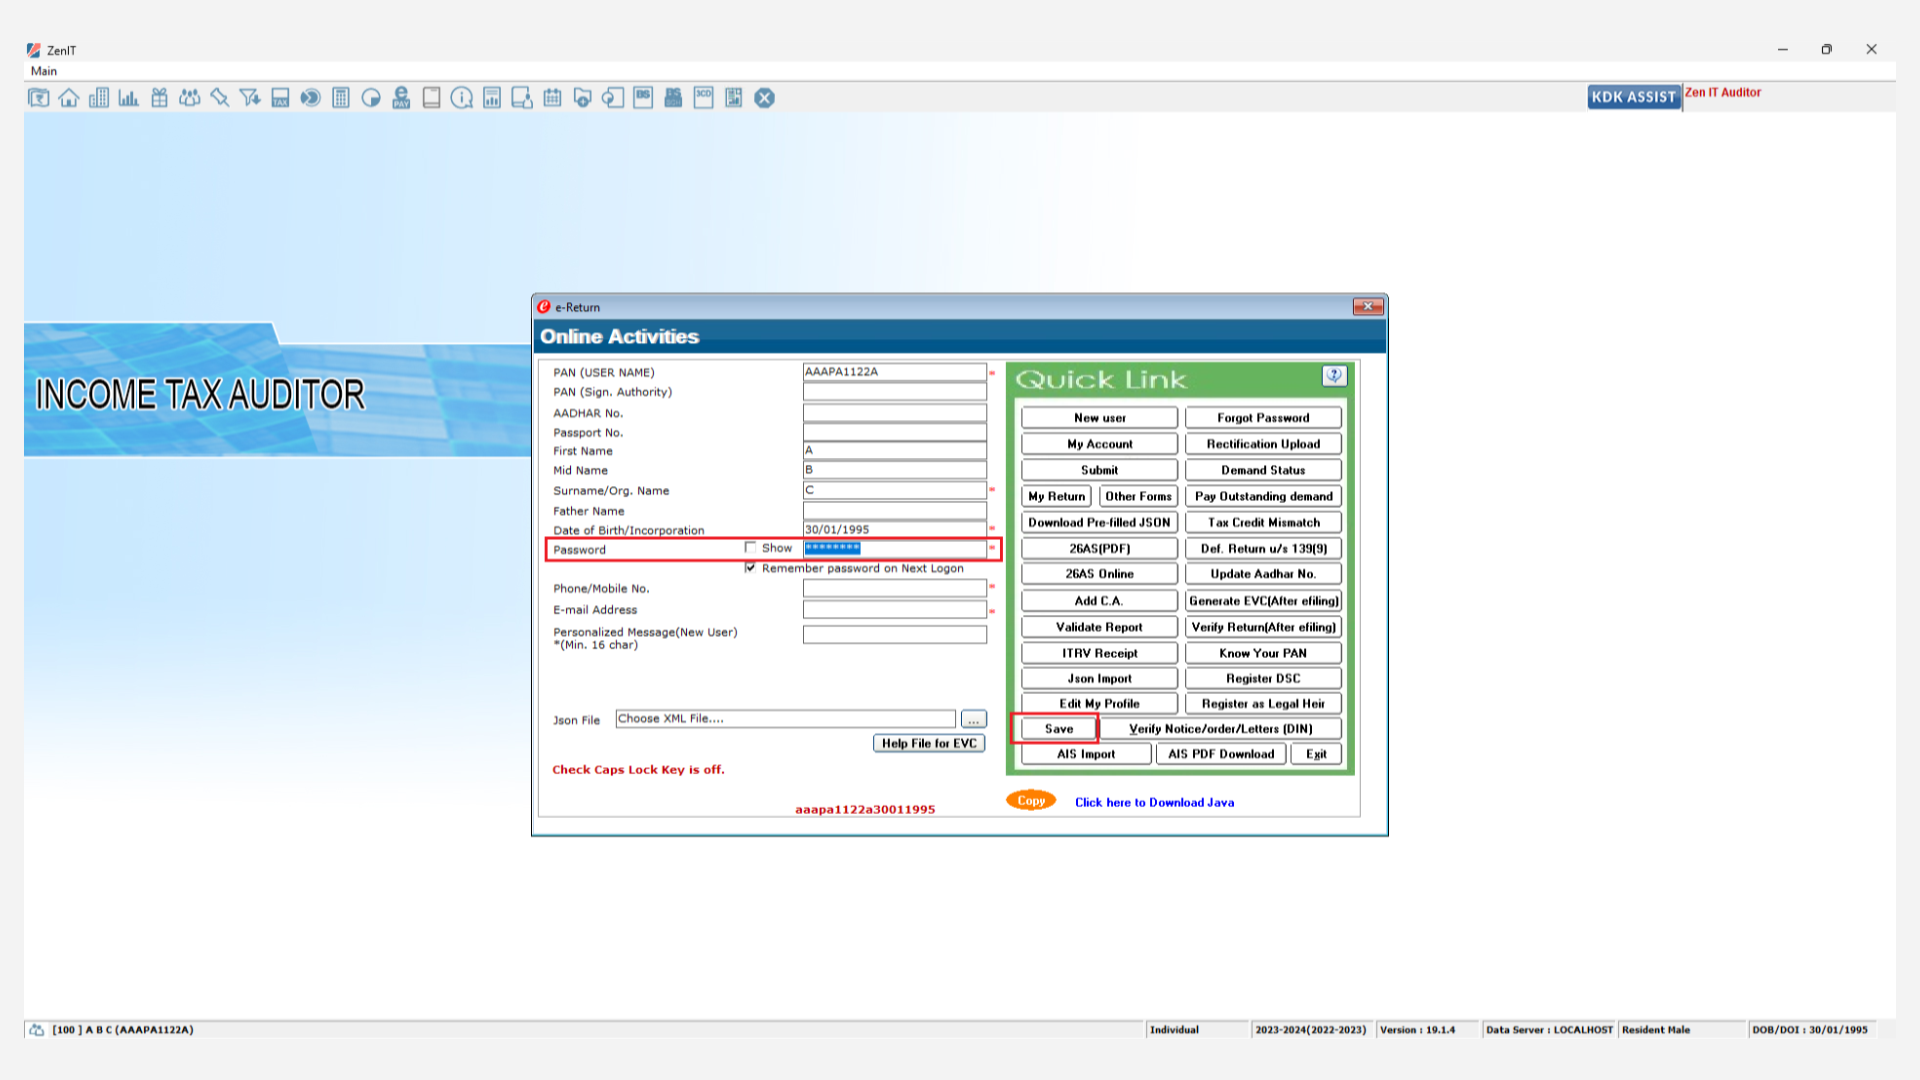Click the gift box toolbar icon
Image resolution: width=1920 pixels, height=1080 pixels.
tap(159, 98)
